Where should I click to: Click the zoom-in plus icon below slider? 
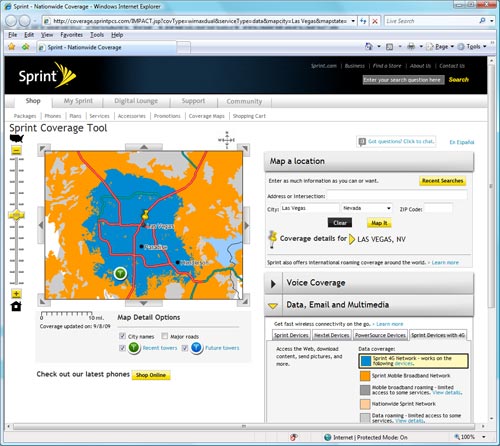point(16,294)
